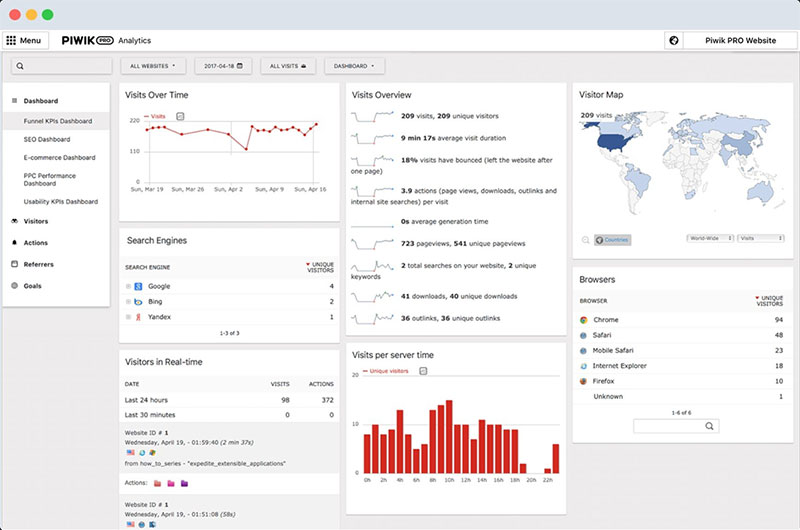Screen dimensions: 800x530
Task: Click the search icon in Browsers widget
Action: pos(709,426)
